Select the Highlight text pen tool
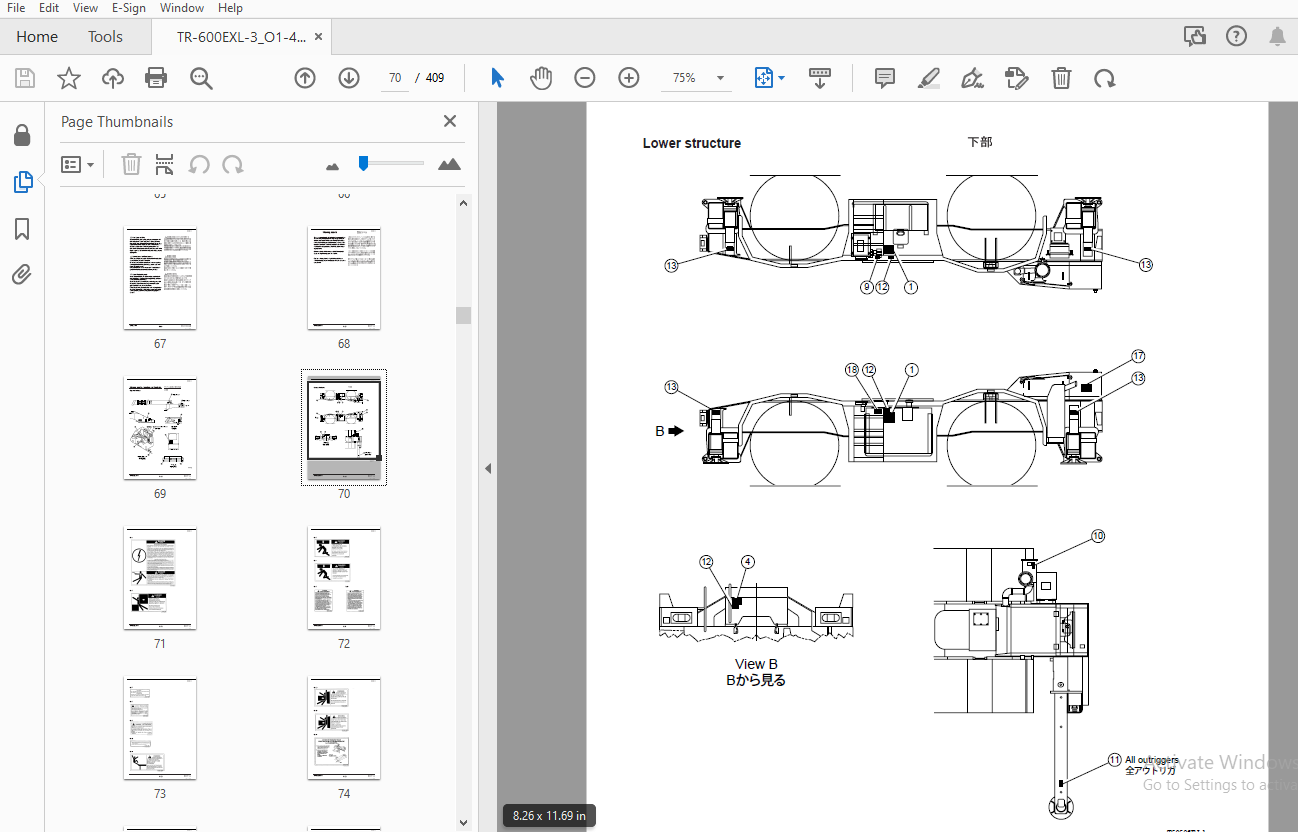 tap(929, 78)
